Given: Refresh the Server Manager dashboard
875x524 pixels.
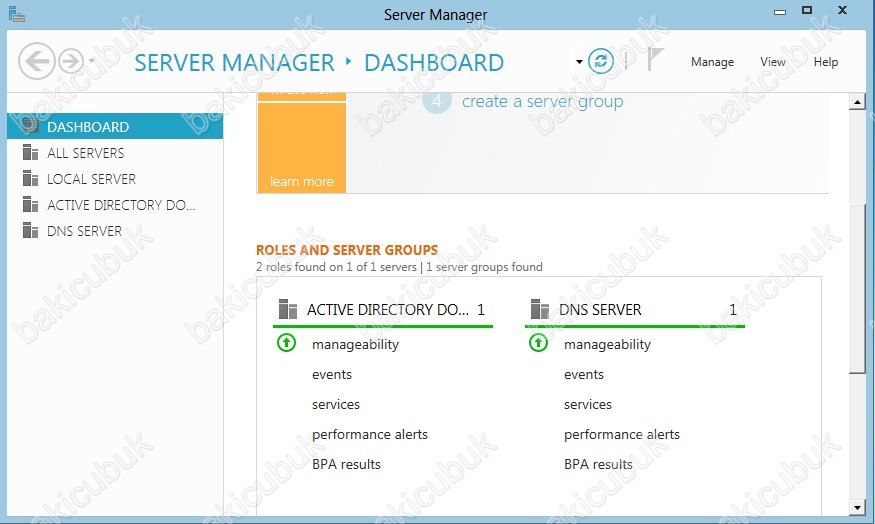Looking at the screenshot, I should coord(600,62).
